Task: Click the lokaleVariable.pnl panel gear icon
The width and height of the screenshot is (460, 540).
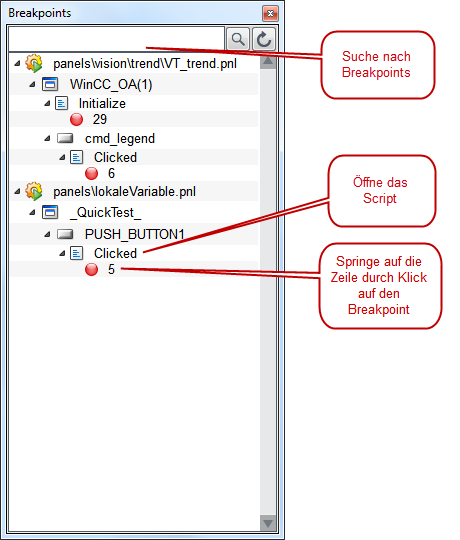Action: pos(34,191)
